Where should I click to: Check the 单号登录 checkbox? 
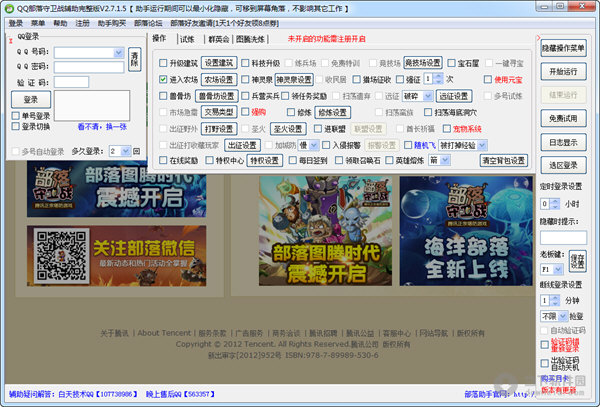[16, 116]
